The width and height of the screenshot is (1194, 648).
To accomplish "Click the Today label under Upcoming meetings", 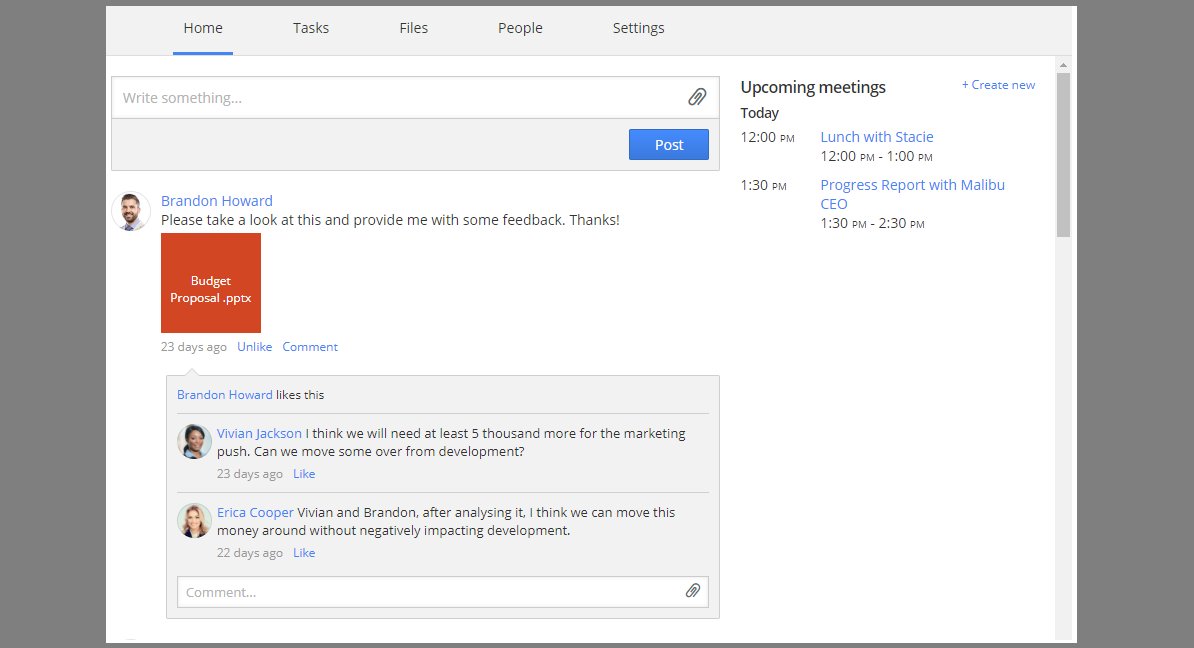I will 759,113.
